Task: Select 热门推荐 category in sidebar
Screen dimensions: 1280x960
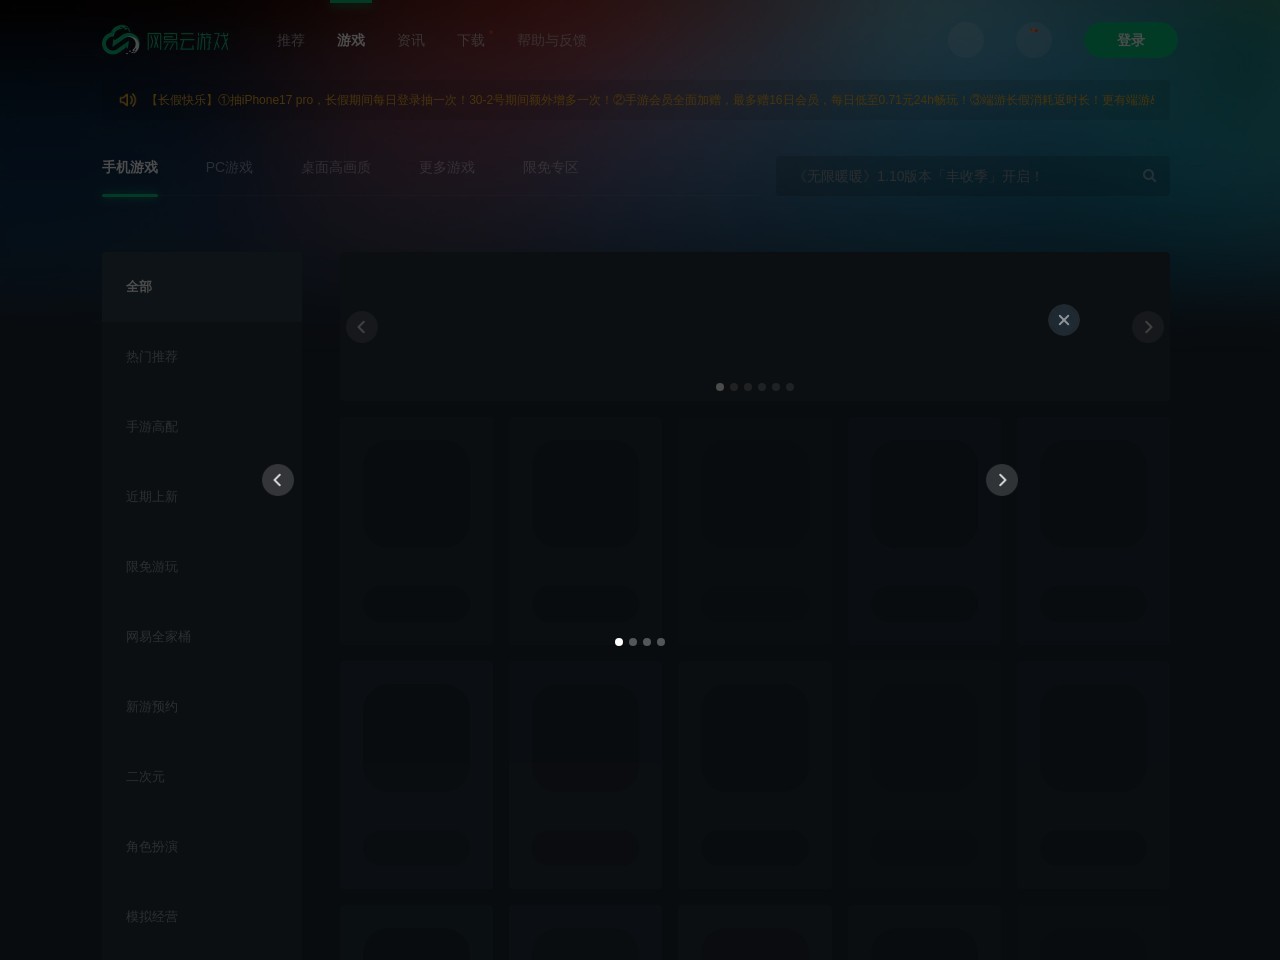Action: click(x=151, y=357)
